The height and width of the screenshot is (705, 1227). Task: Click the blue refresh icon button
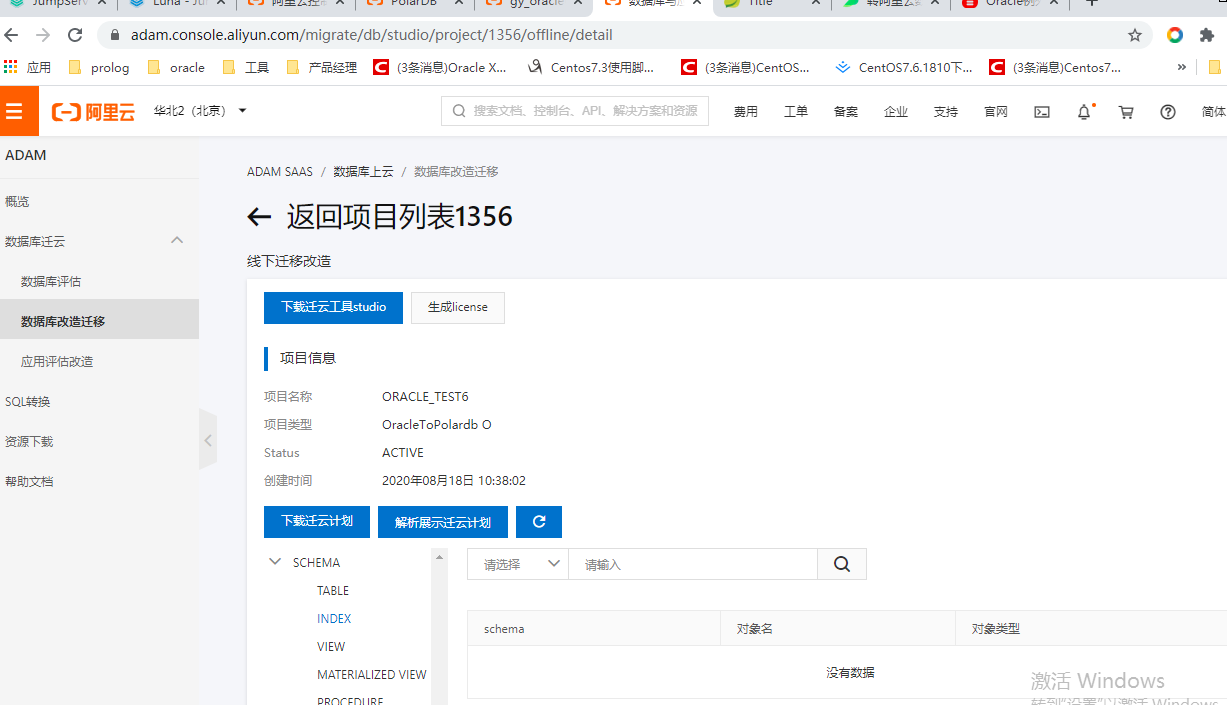click(539, 522)
